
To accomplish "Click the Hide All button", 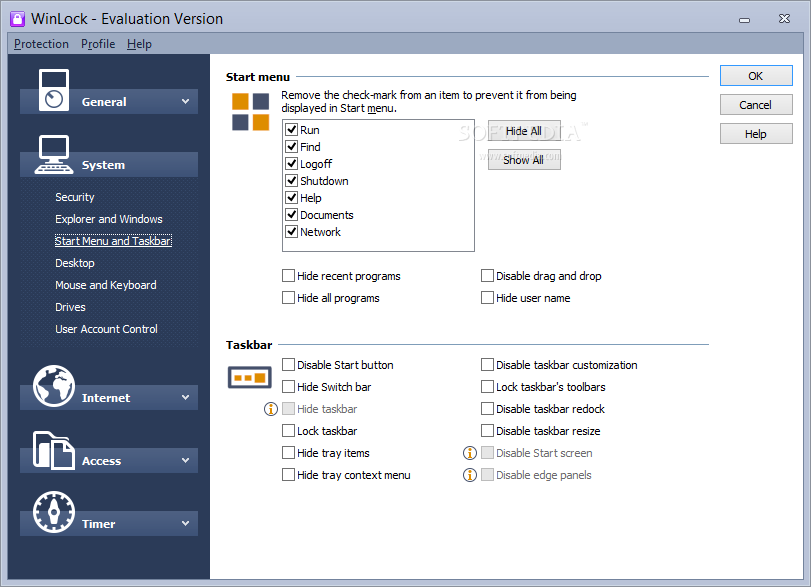I will [x=524, y=131].
